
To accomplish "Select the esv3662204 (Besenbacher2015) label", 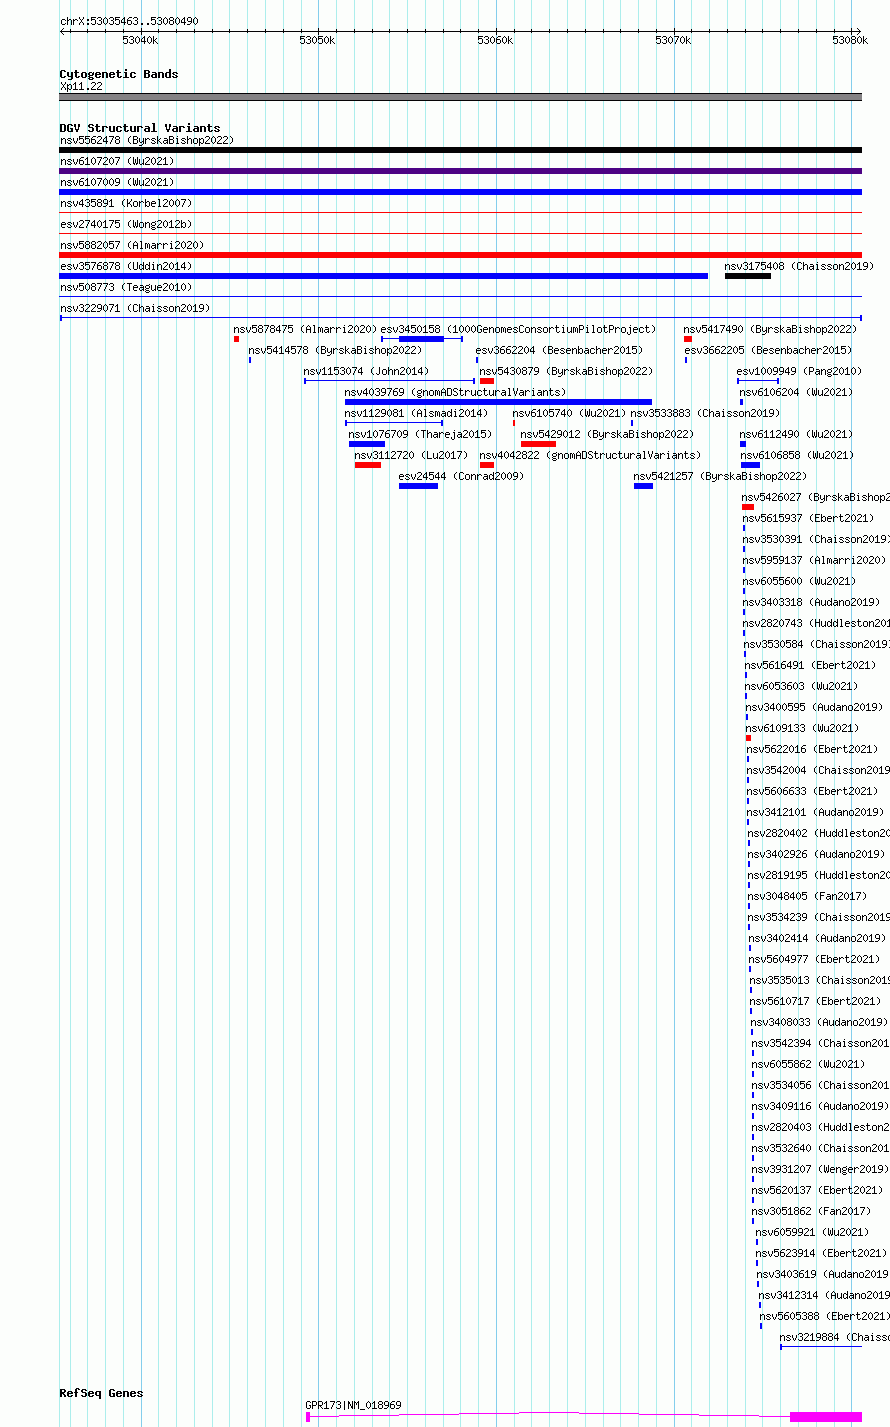I will click(559, 350).
